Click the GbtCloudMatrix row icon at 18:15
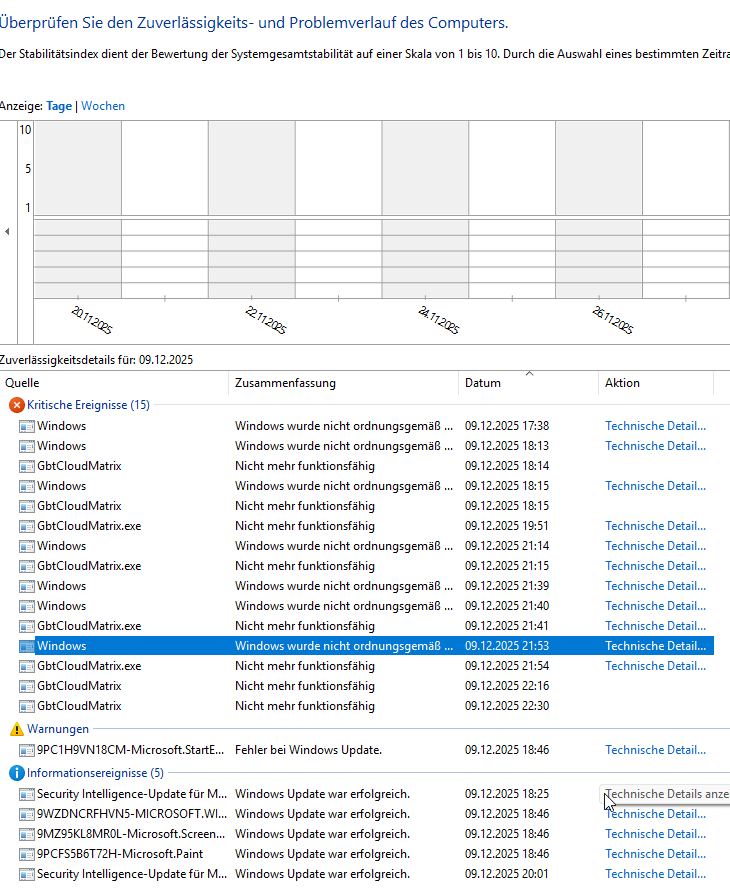The width and height of the screenshot is (730, 888). coord(27,506)
